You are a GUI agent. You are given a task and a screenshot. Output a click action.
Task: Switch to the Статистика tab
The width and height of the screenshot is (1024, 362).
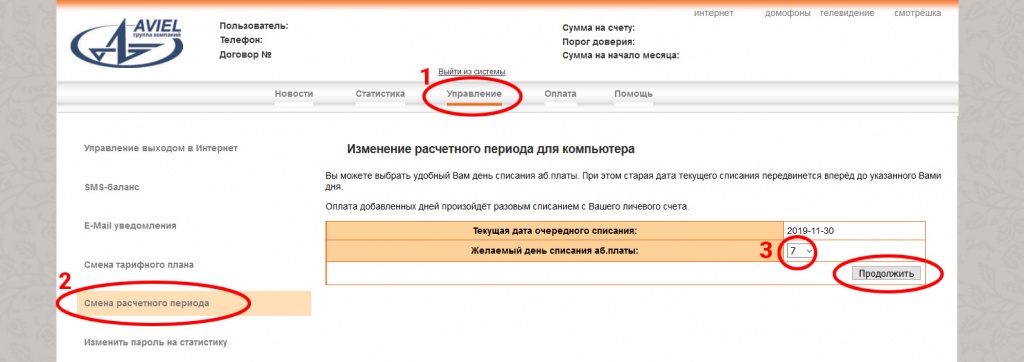coord(380,94)
